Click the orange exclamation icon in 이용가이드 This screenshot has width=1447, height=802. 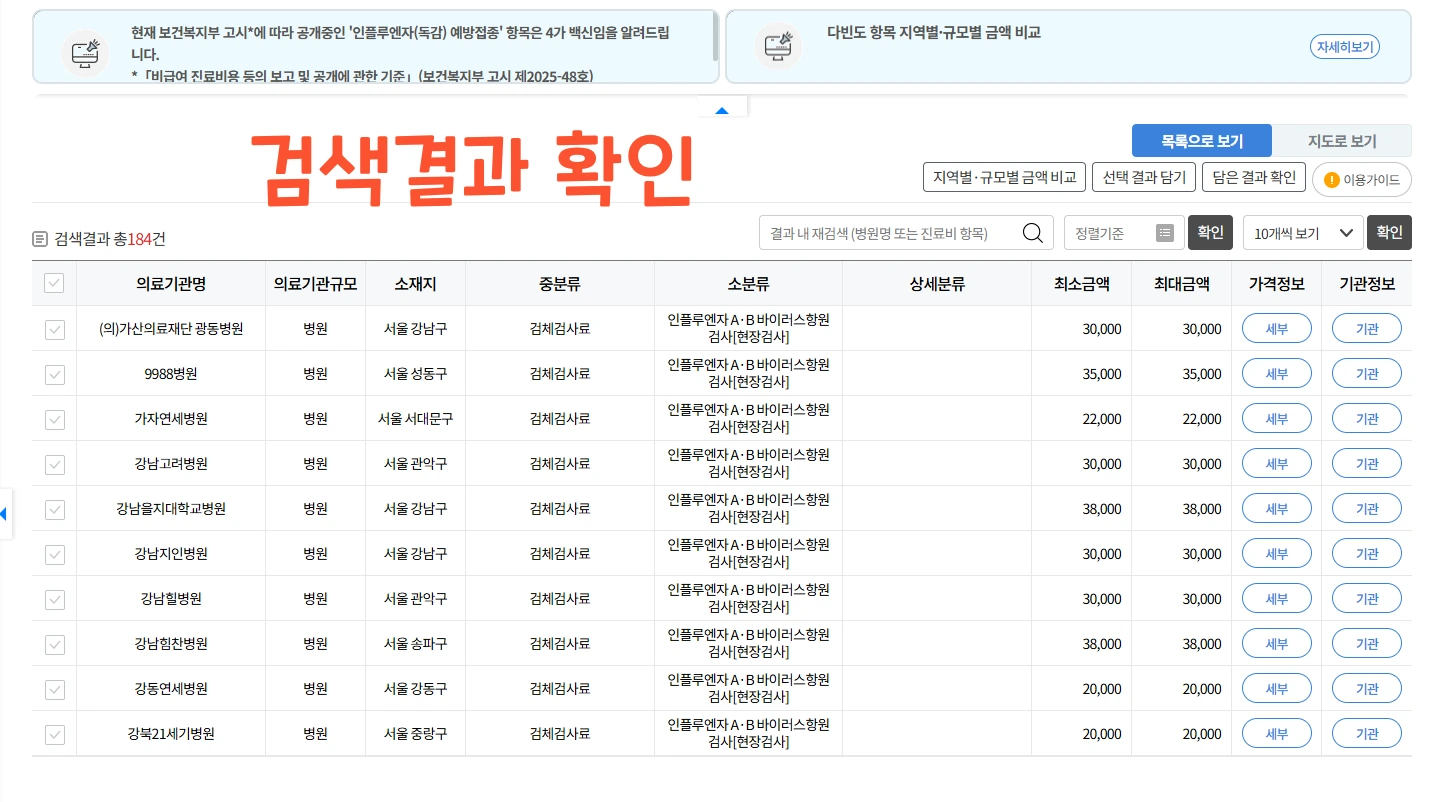pos(1331,180)
